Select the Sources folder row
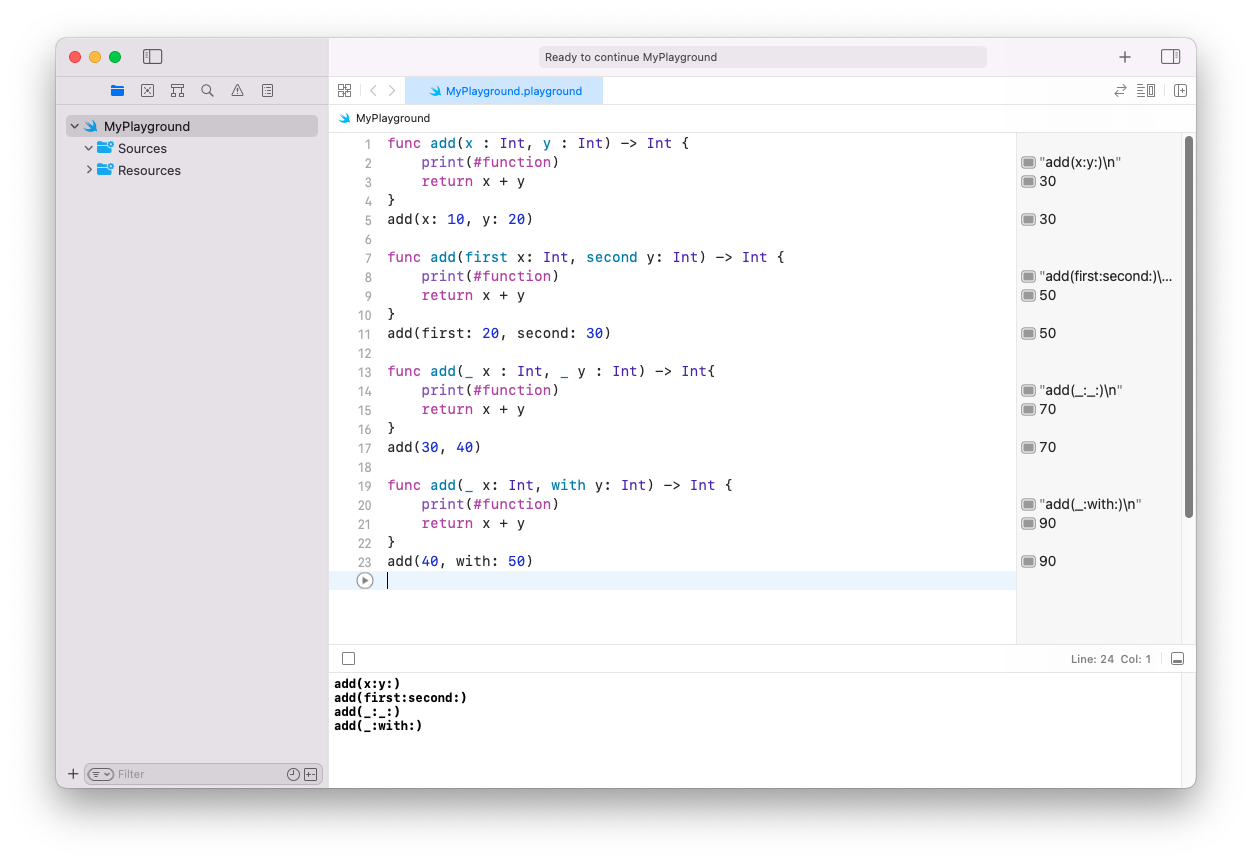This screenshot has width=1252, height=862. [x=192, y=148]
